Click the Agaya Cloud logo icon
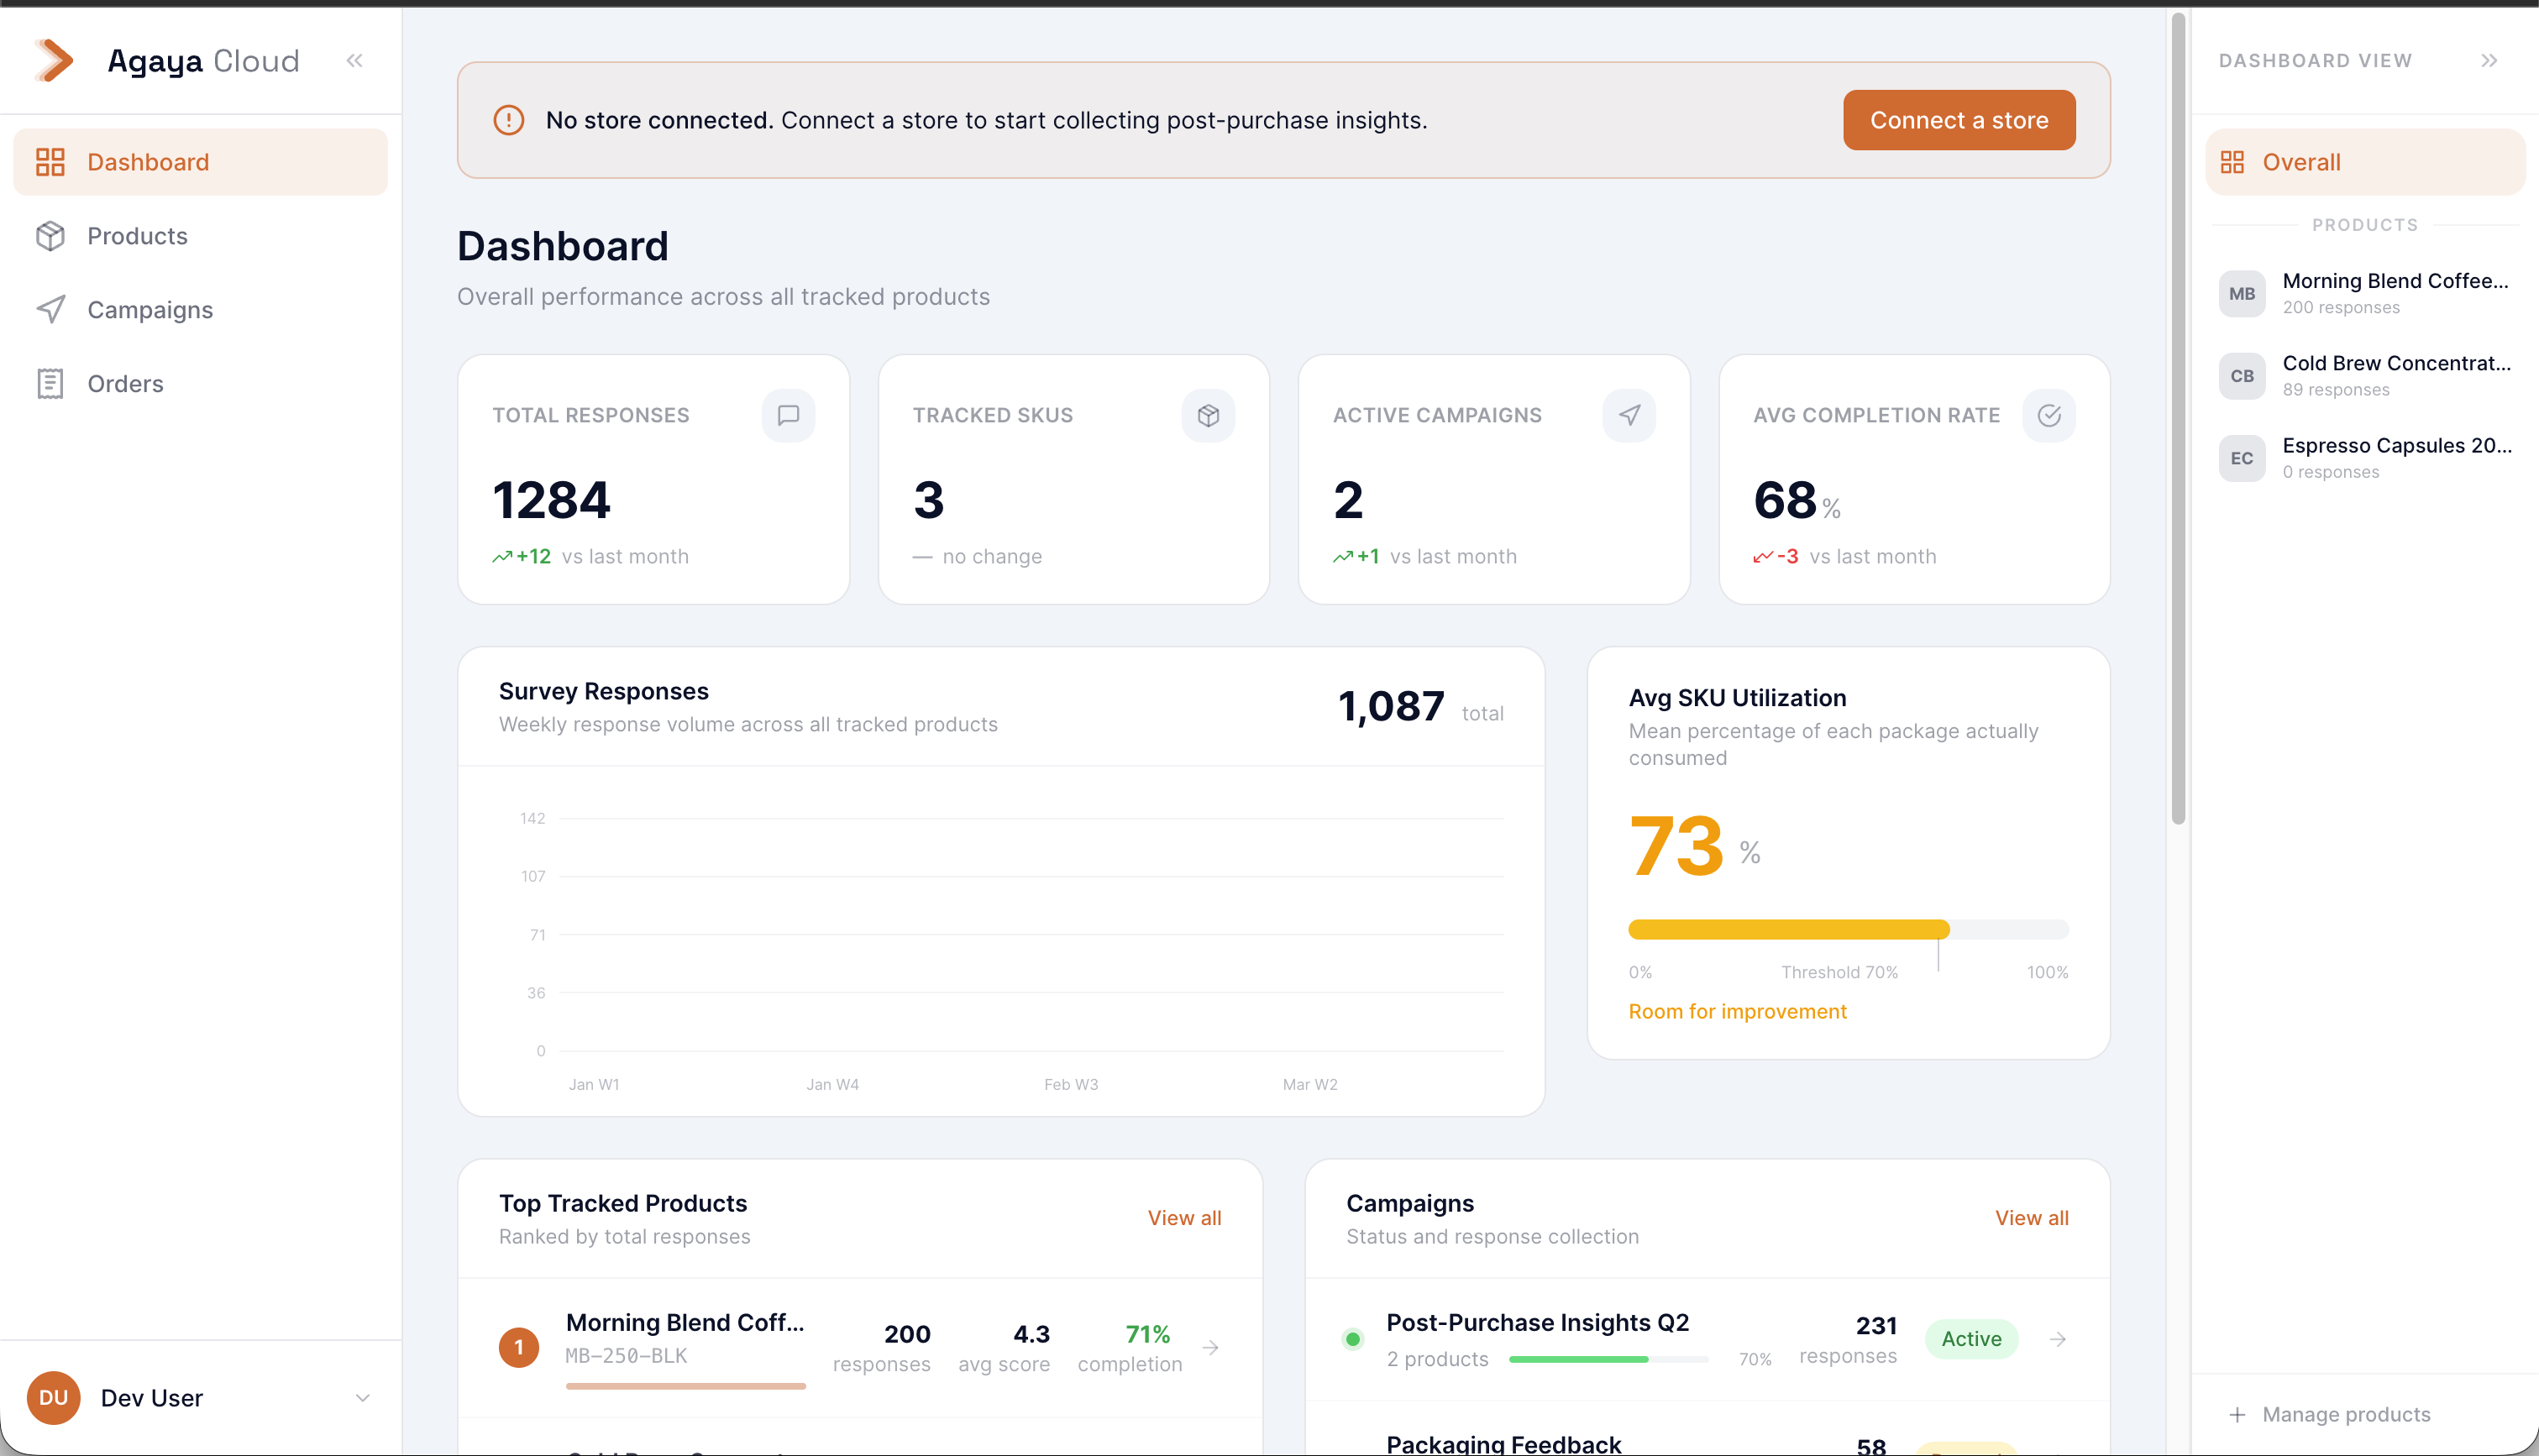The height and width of the screenshot is (1456, 2539). (x=54, y=60)
